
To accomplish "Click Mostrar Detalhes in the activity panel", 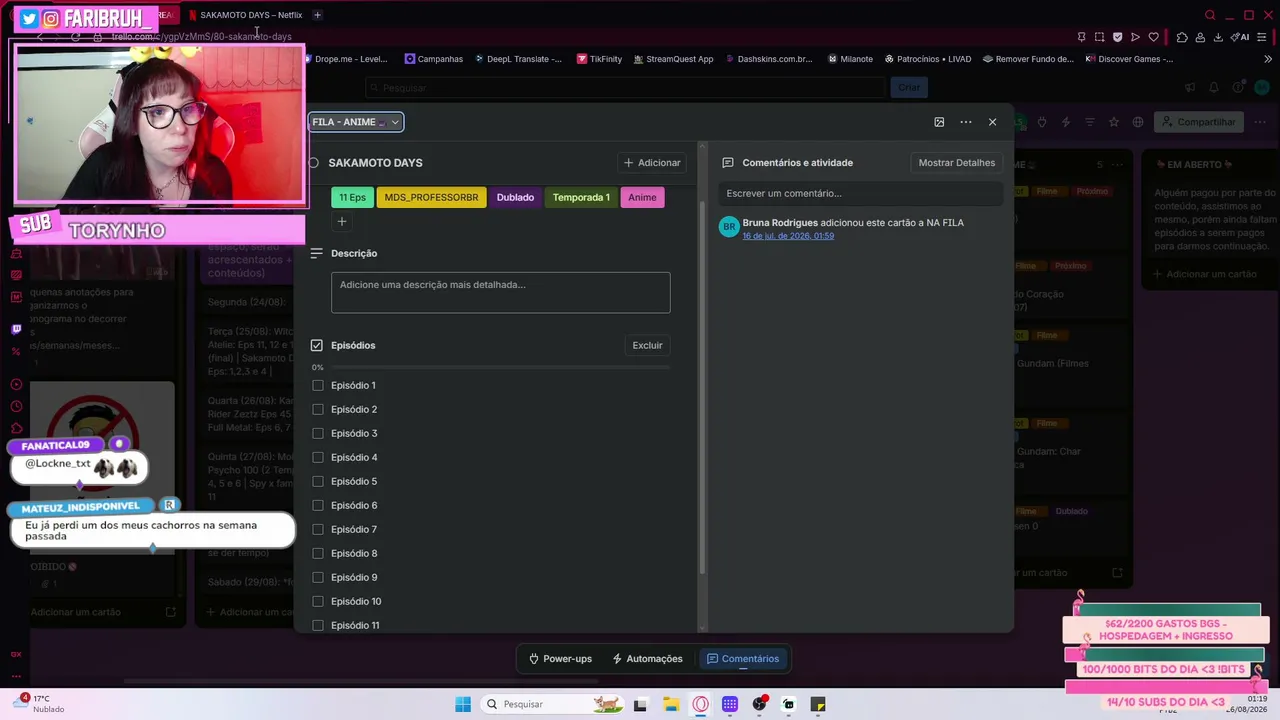I will pyautogui.click(x=957, y=163).
